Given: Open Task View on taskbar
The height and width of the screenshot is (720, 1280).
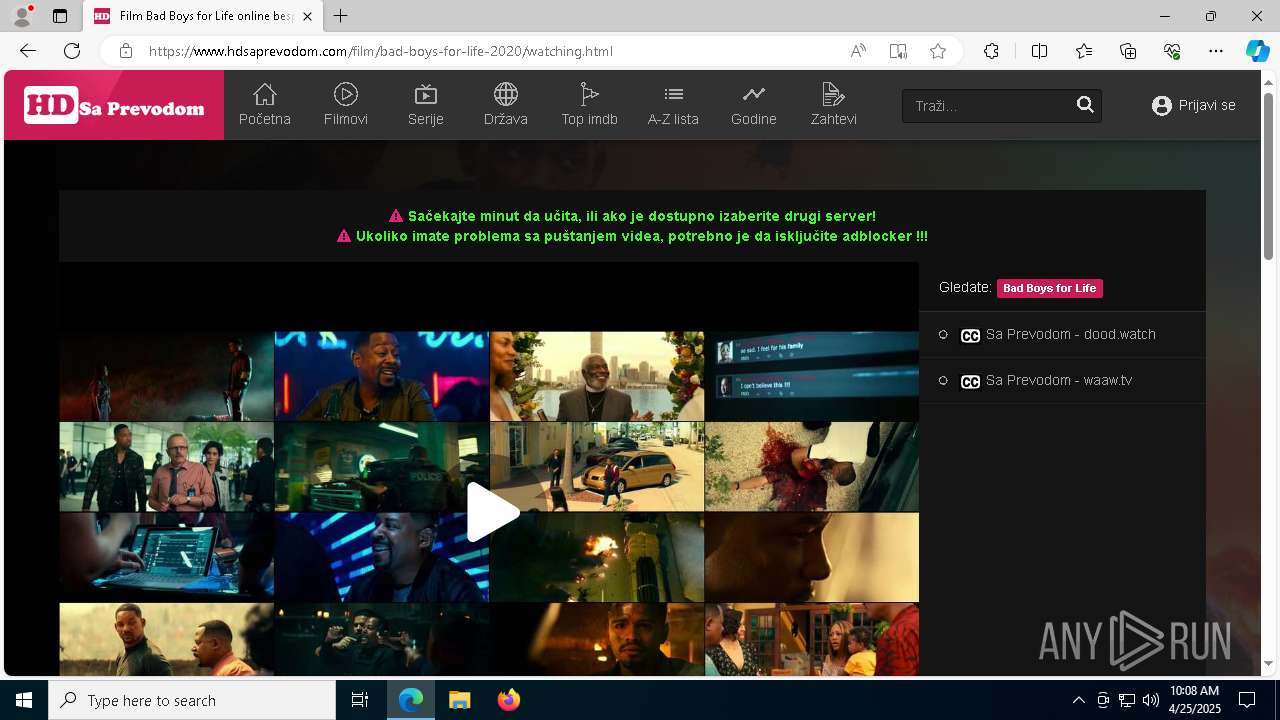Looking at the screenshot, I should click(360, 700).
